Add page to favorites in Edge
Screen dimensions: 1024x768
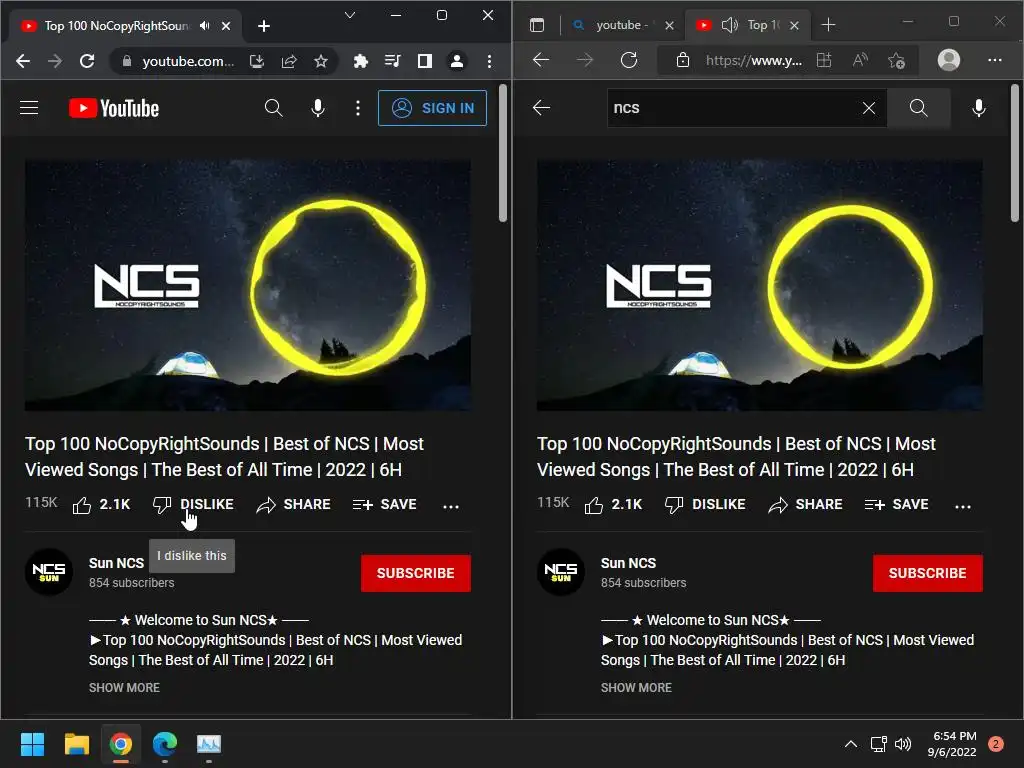point(897,60)
